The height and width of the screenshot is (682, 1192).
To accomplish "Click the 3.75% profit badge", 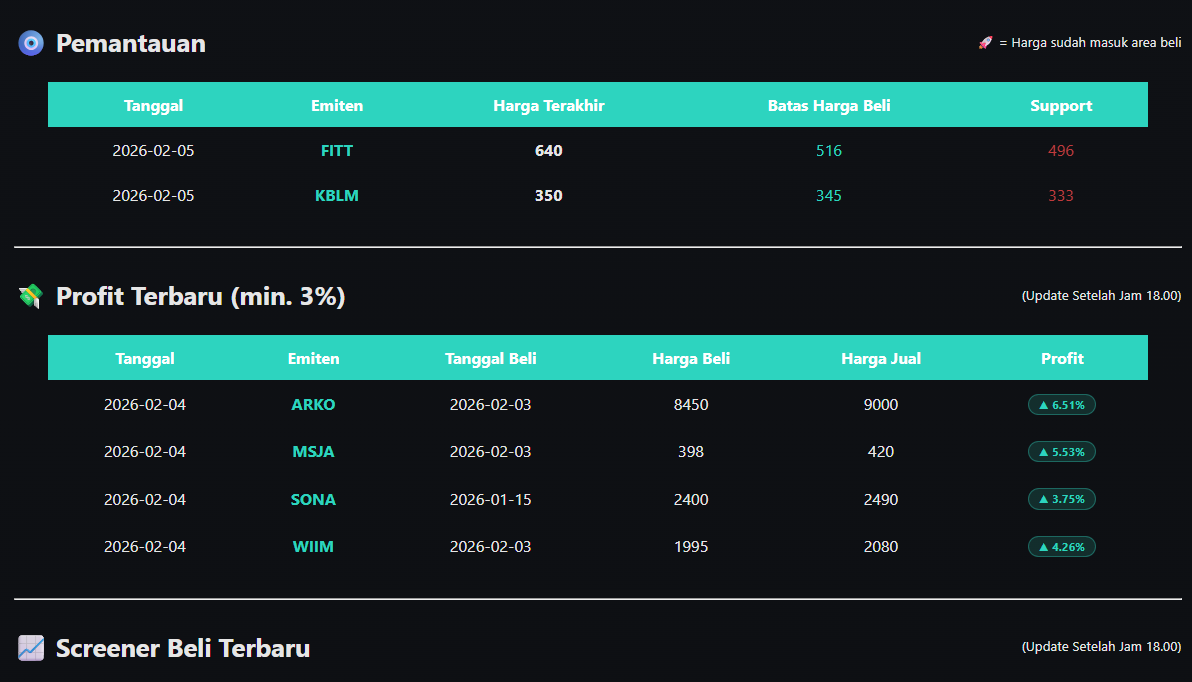I will click(1062, 499).
